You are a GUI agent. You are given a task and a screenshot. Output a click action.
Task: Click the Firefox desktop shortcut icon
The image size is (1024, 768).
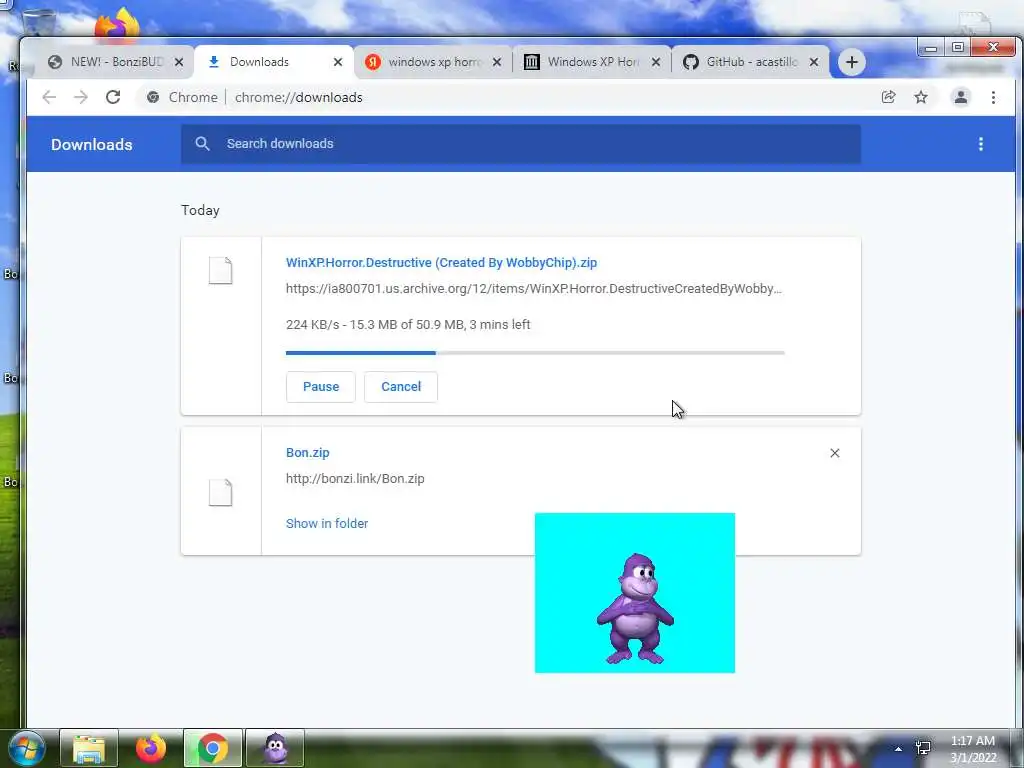118,24
